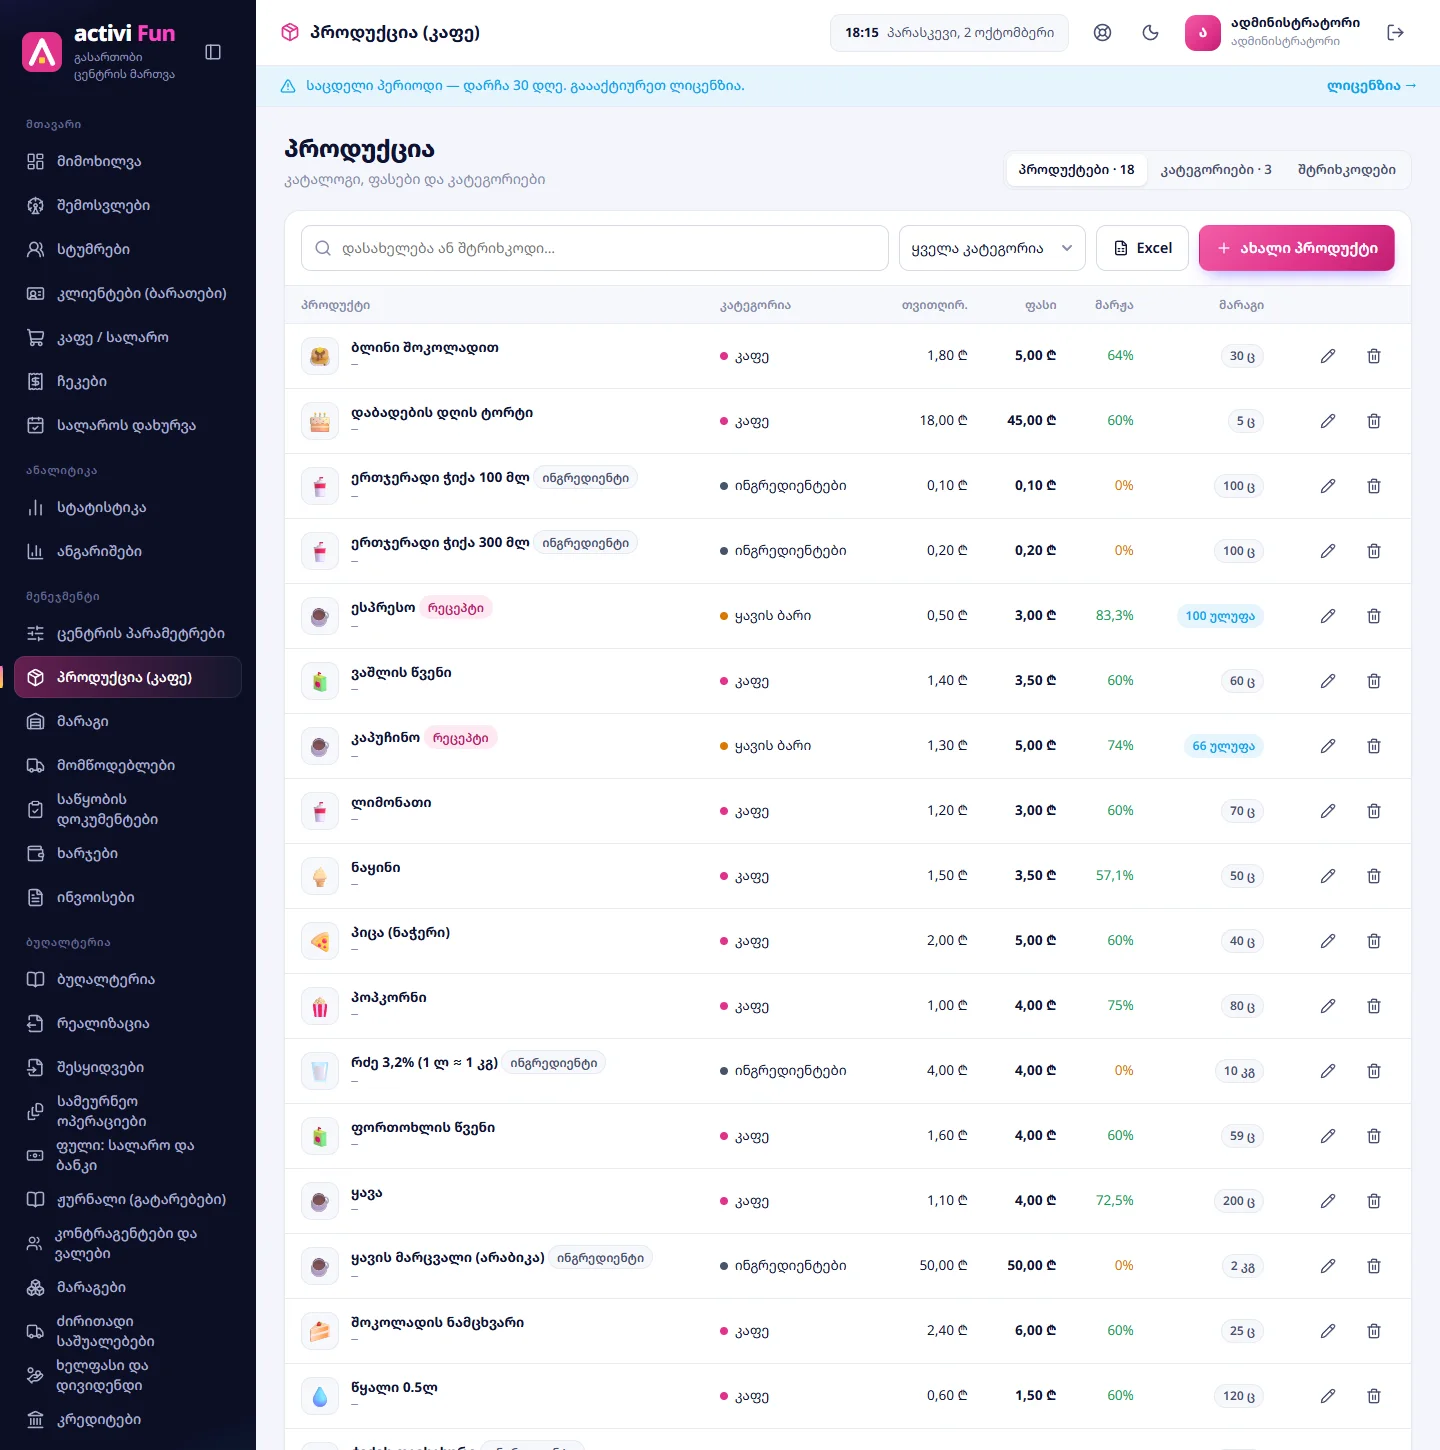Delete the ვაშლის წვენი product

[x=1374, y=681]
